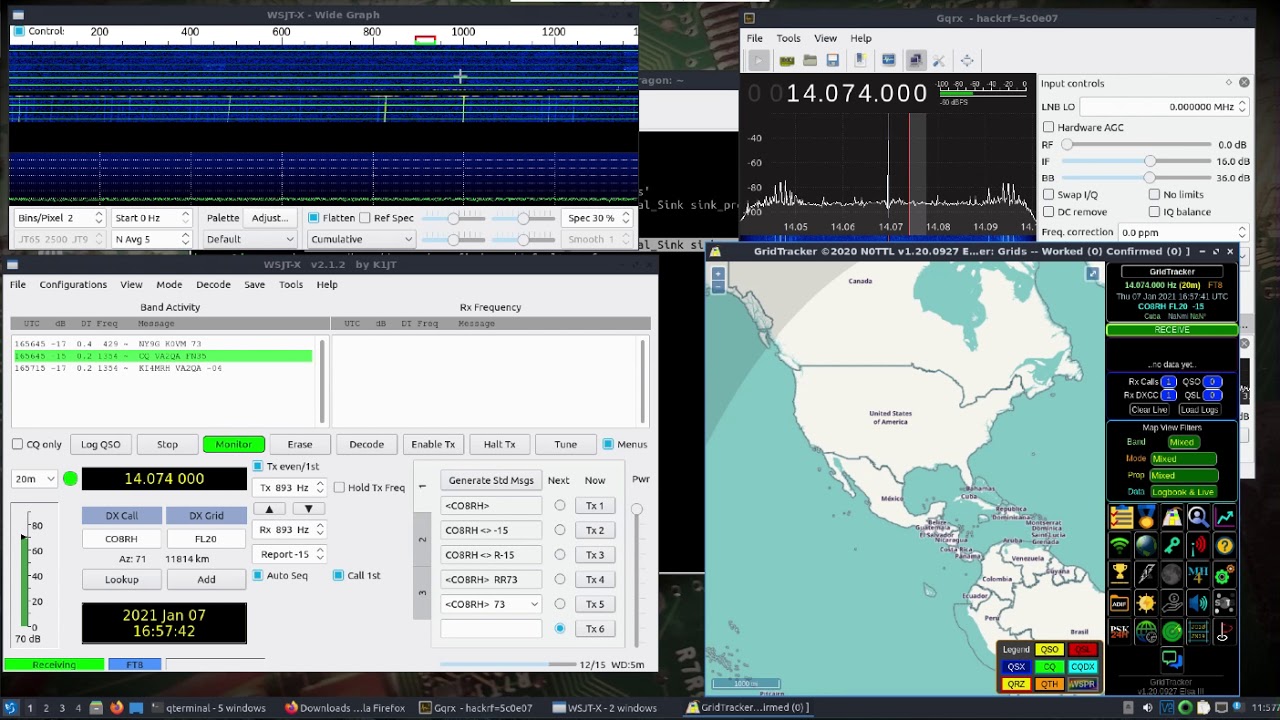This screenshot has height=720, width=1280.
Task: Click the speaker audio icon in GridTracker
Action: click(x=1197, y=603)
